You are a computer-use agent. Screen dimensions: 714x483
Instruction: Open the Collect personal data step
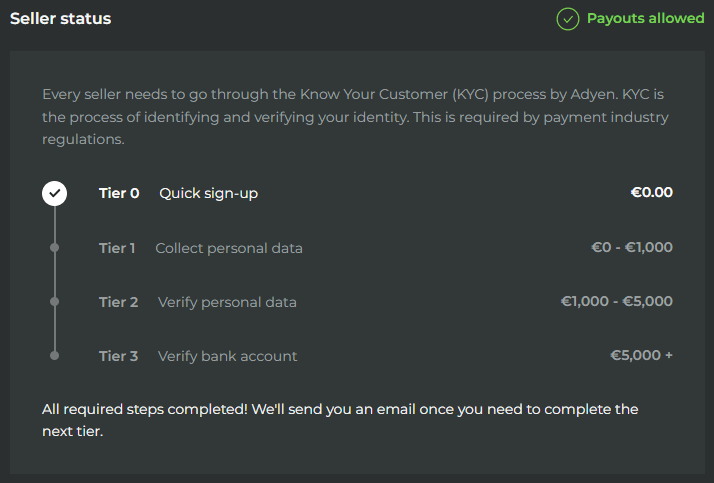228,248
